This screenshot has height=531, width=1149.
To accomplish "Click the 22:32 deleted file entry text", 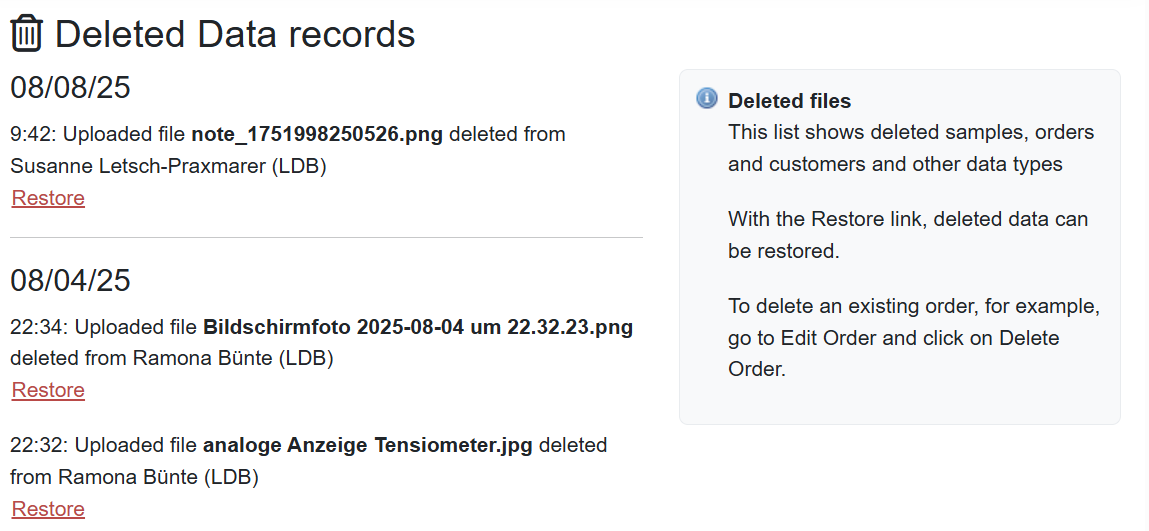I will 309,461.
